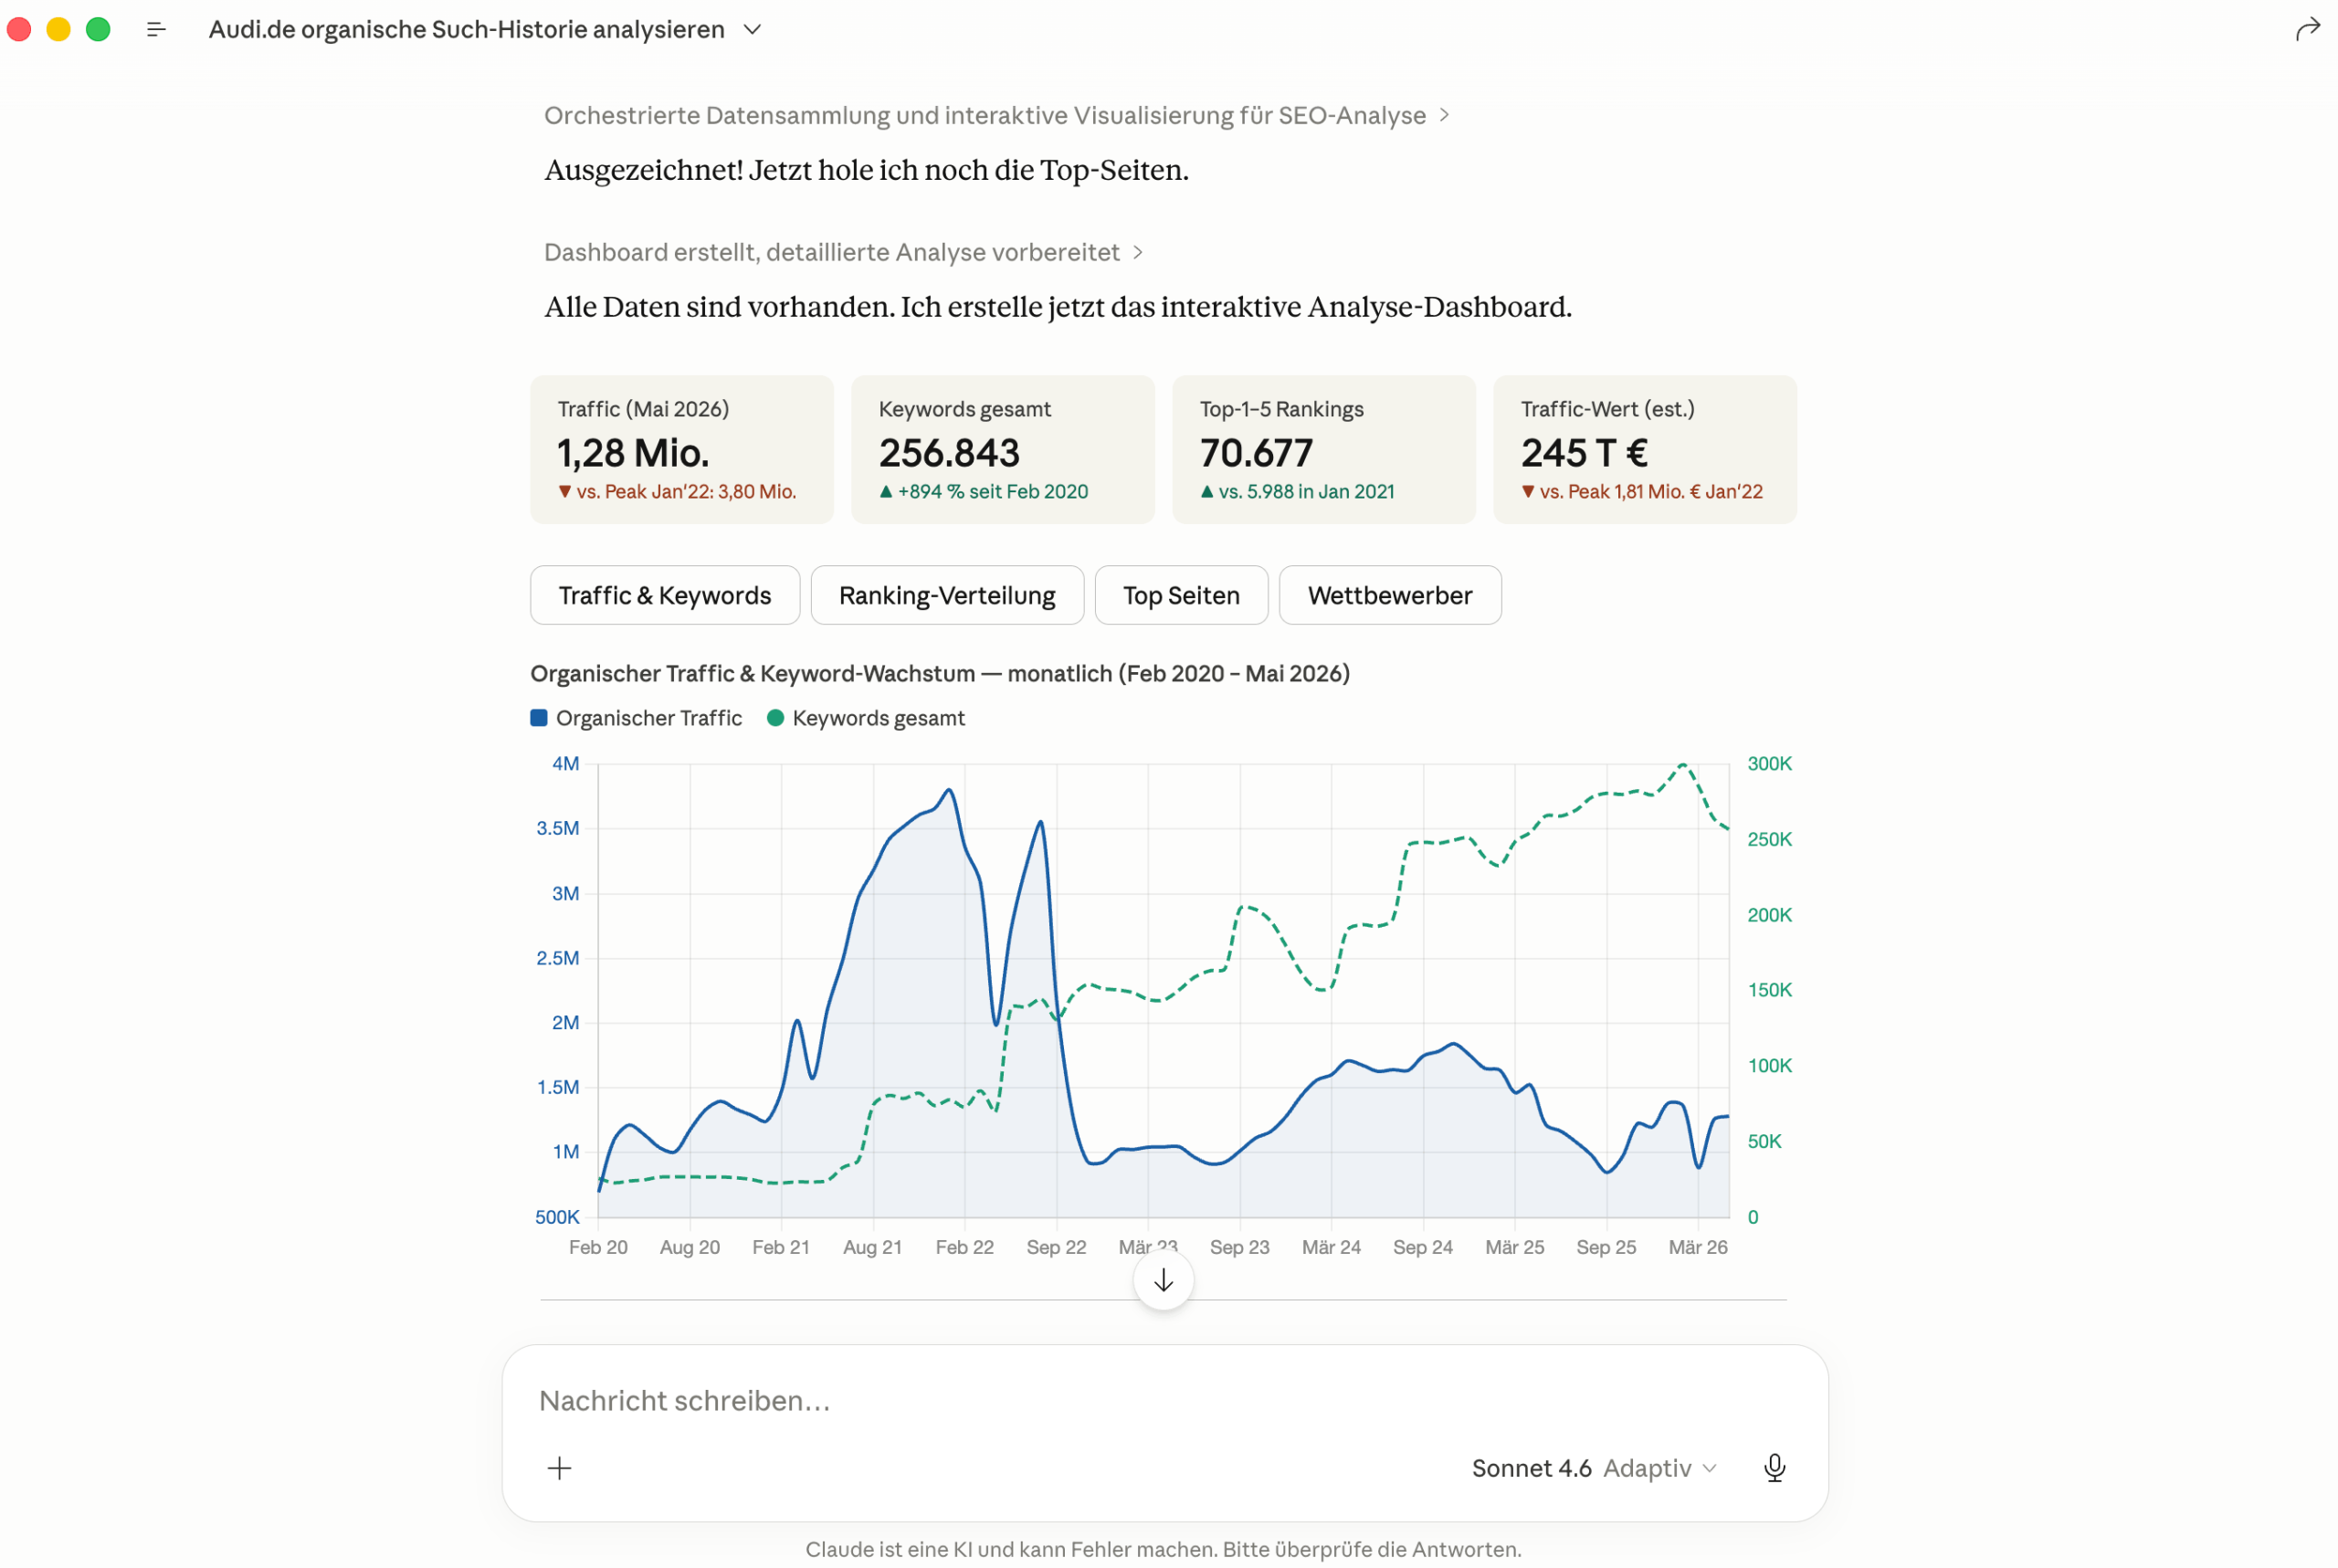
Task: Click the yellow minimize window button
Action: click(59, 30)
